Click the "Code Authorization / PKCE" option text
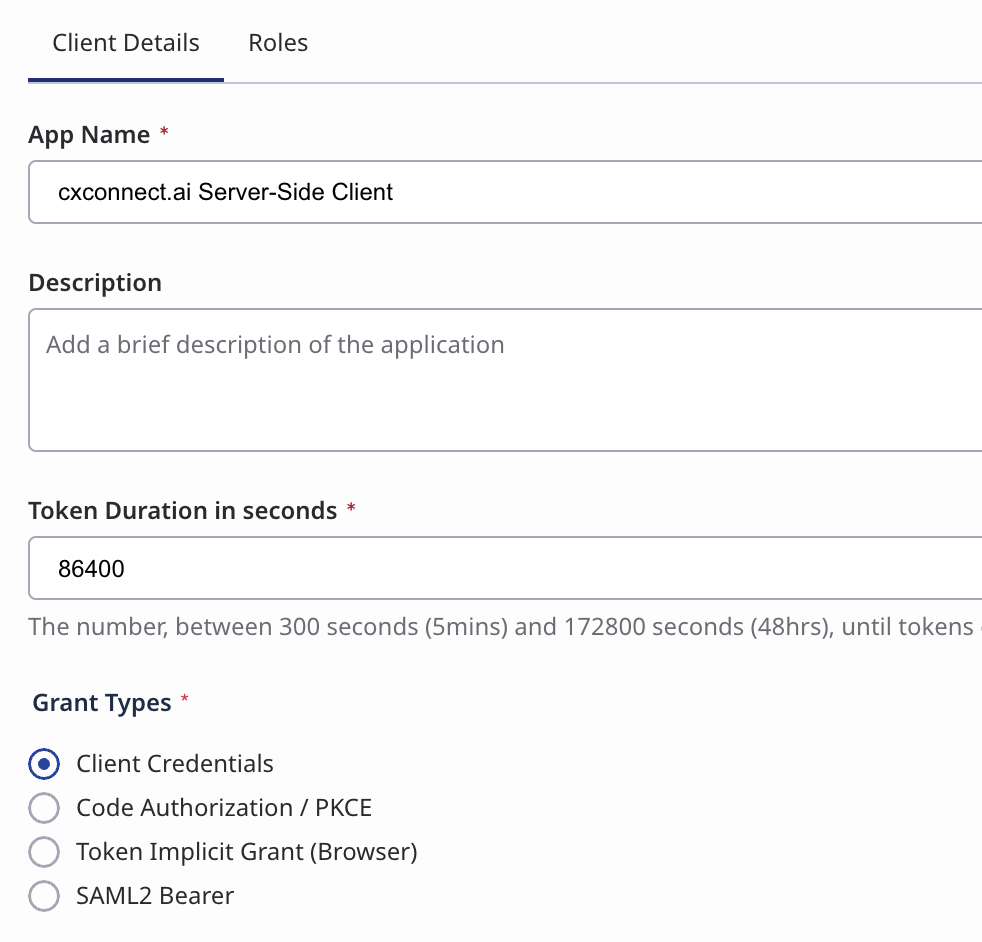 (224, 808)
